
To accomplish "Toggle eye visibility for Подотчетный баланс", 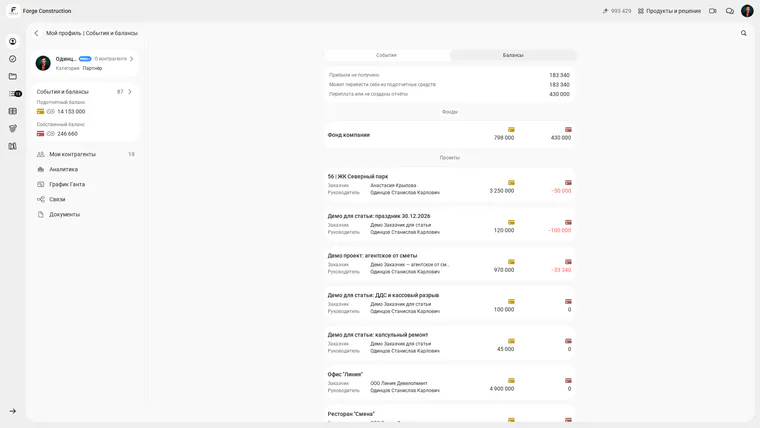I will [50, 111].
